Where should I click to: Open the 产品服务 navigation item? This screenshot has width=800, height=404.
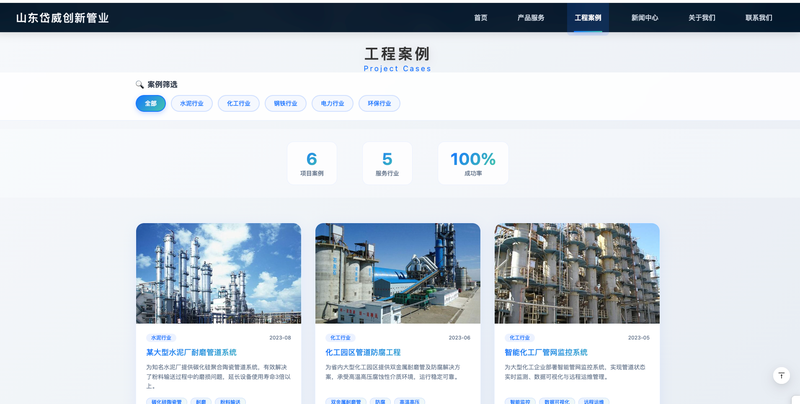(x=531, y=18)
